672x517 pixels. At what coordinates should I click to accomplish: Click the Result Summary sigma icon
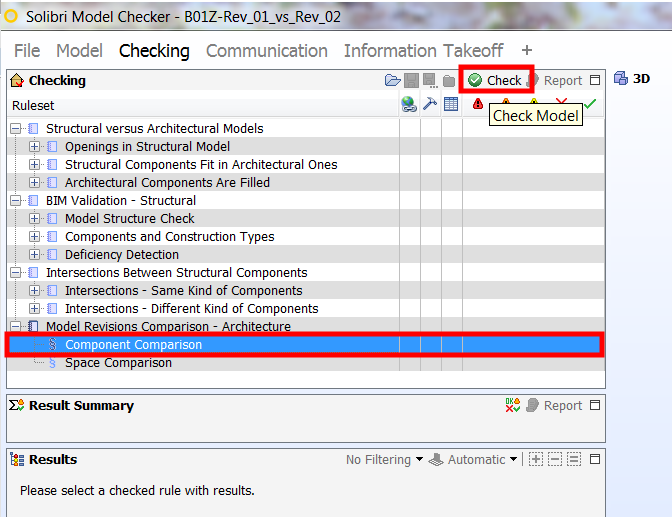[x=17, y=405]
